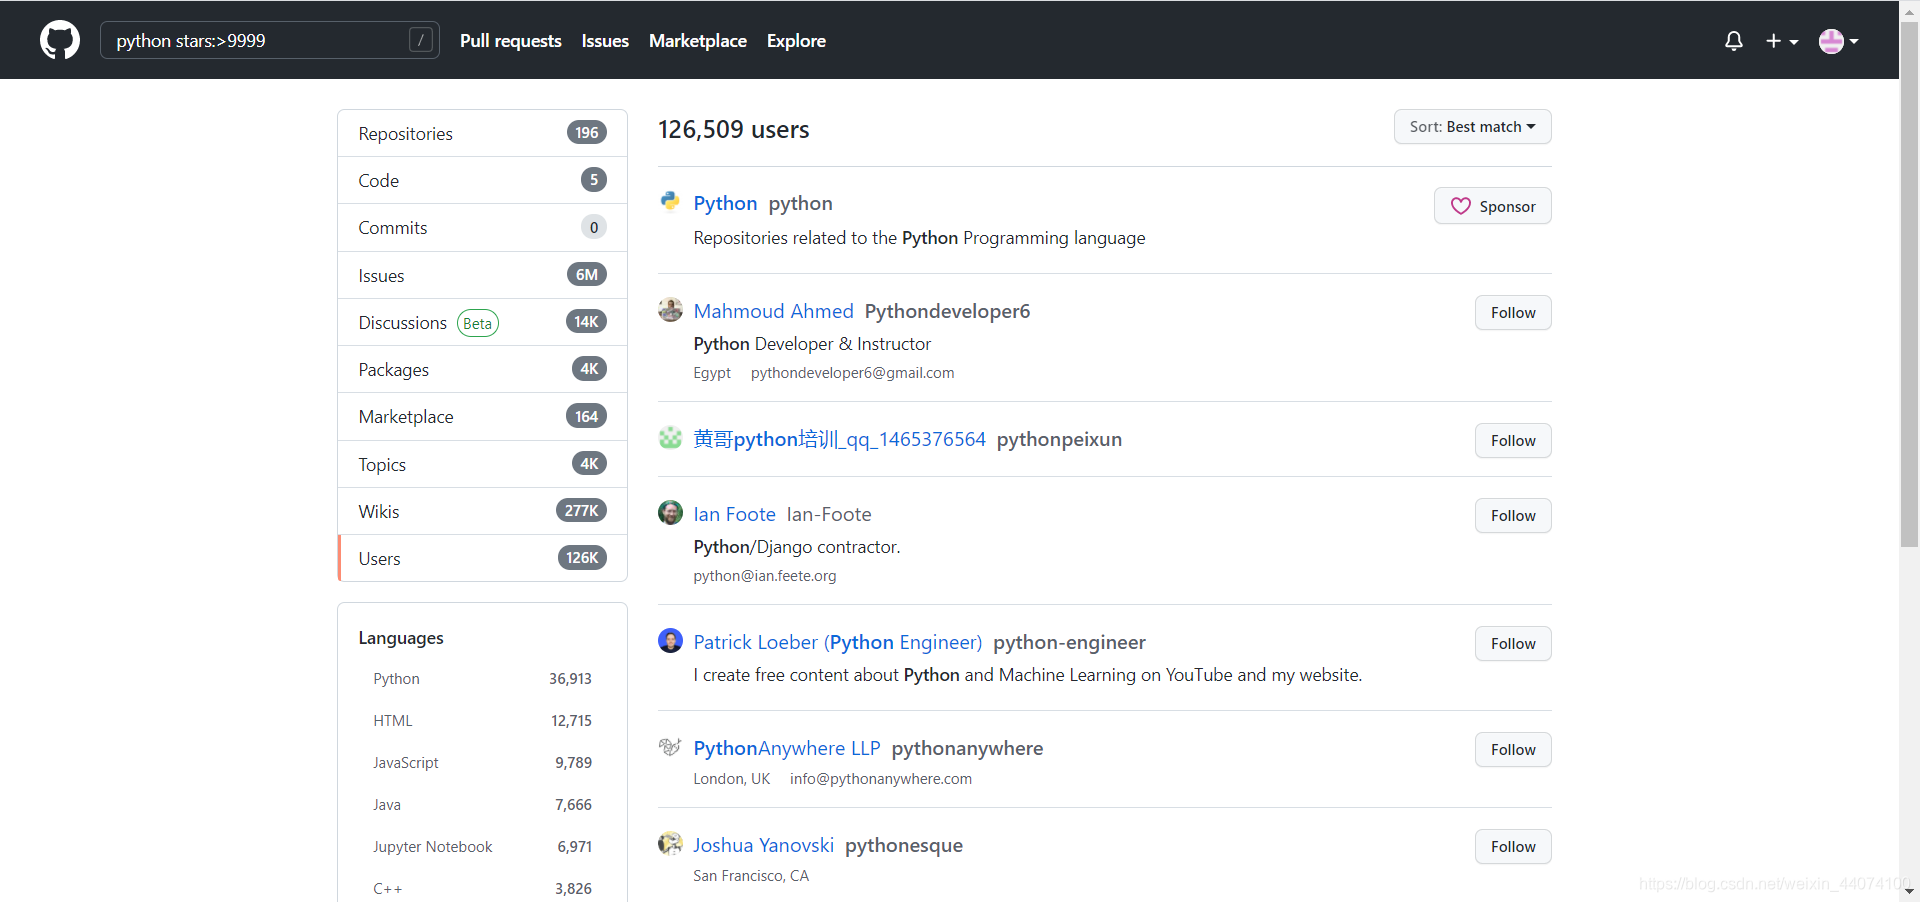Open 黄哥python培训 profile link
This screenshot has height=902, width=1920.
coord(839,439)
